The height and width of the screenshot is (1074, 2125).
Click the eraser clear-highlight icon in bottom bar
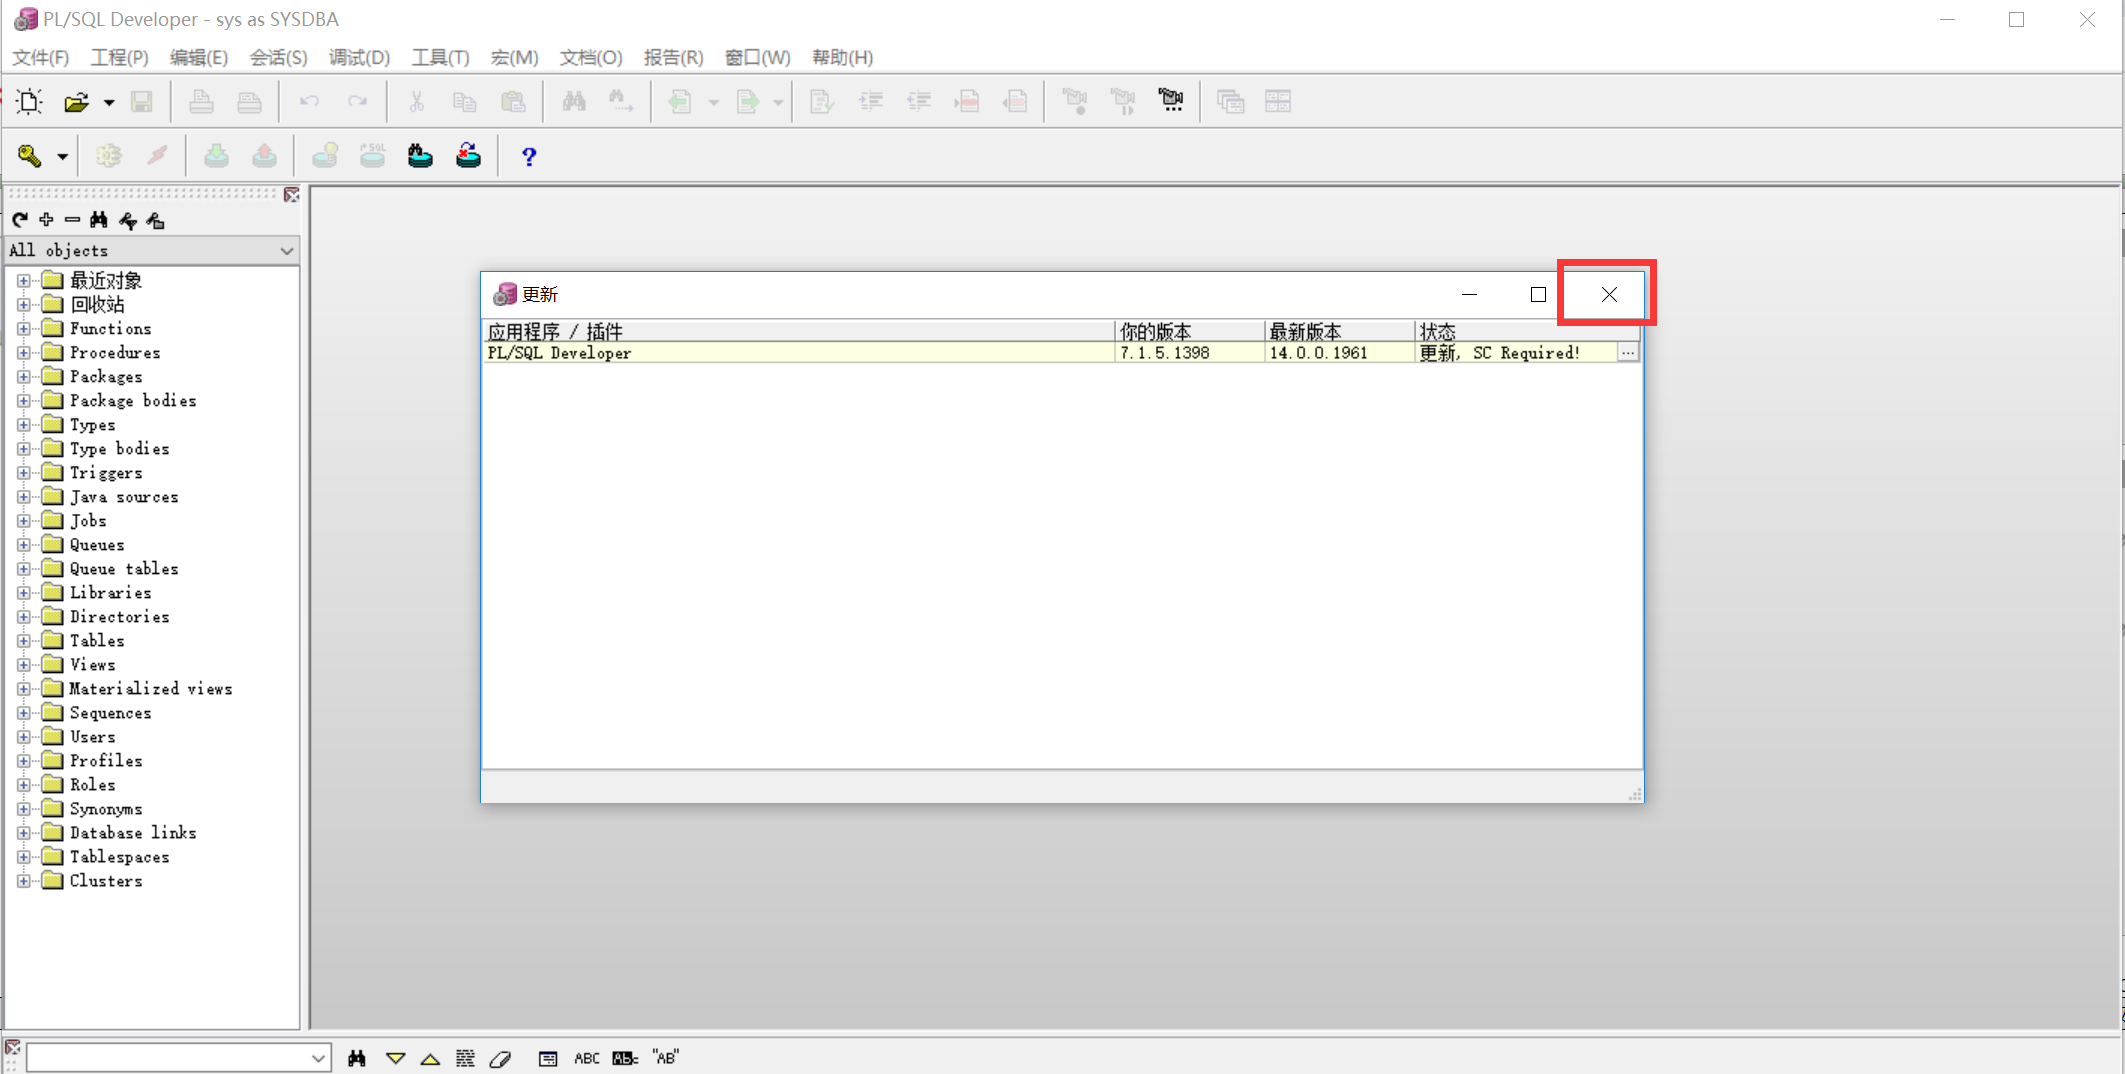click(500, 1058)
